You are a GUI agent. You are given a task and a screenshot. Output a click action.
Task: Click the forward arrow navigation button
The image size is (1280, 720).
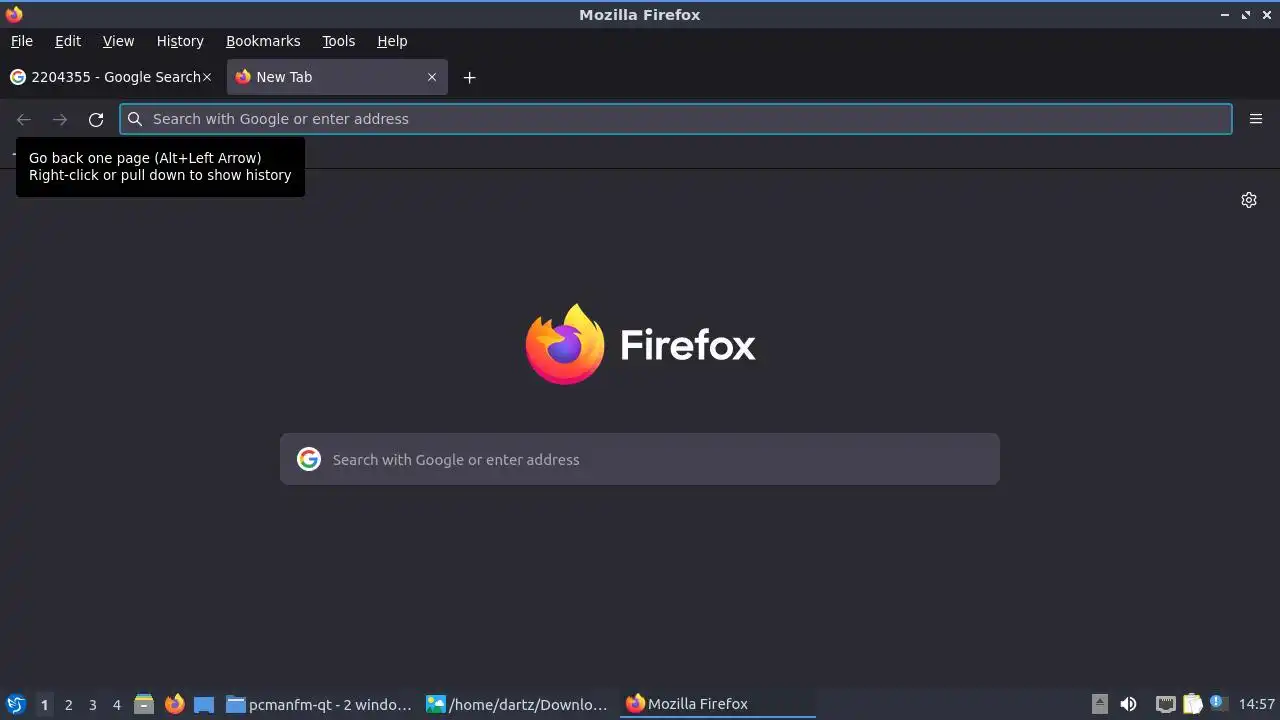pos(60,119)
